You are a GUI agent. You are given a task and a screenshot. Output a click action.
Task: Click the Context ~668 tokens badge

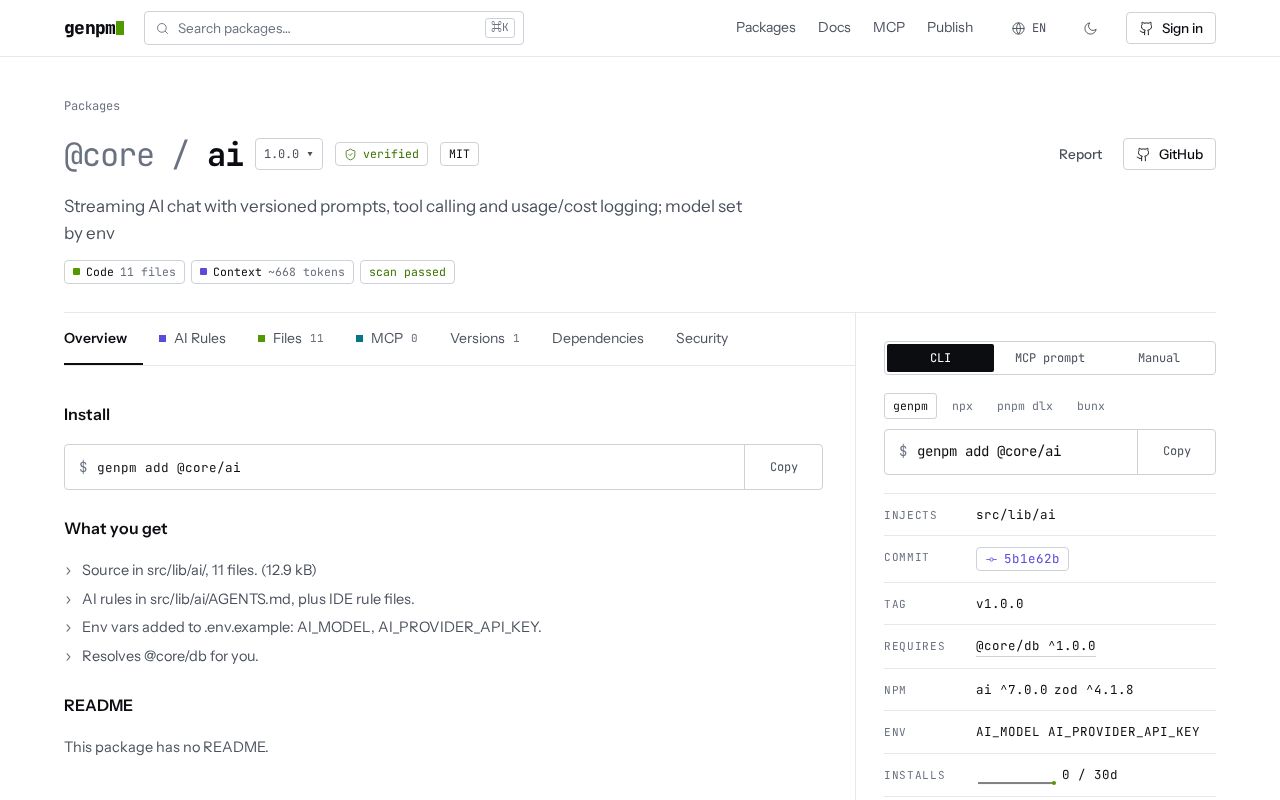coord(272,272)
